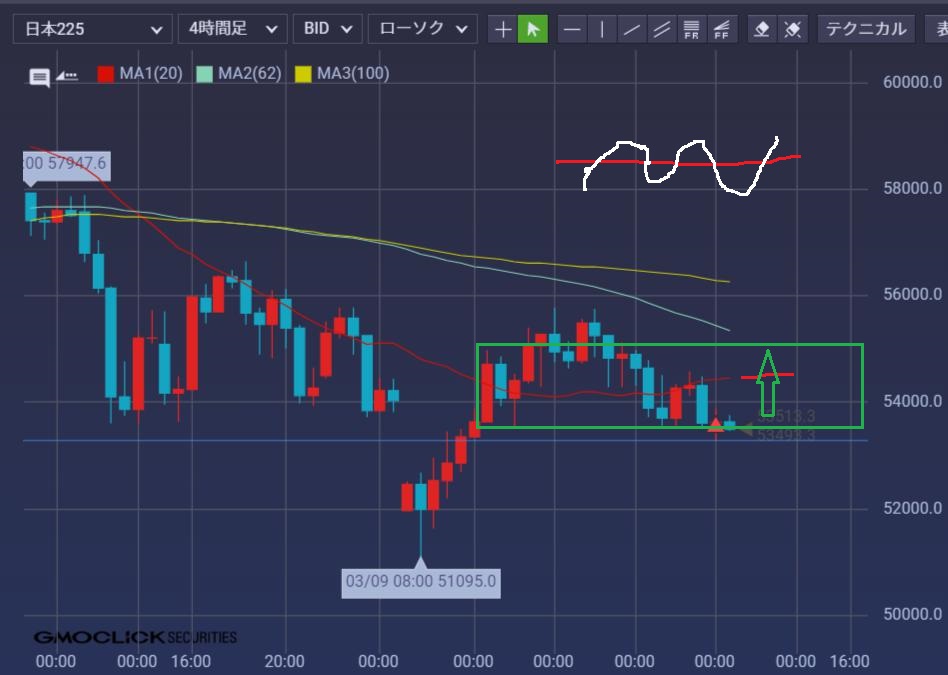Choose the trend line tool

tap(631, 29)
